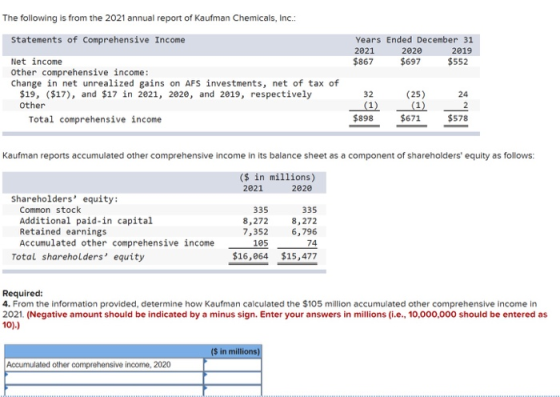The image size is (560, 397).
Task: Click the 'Net income' row label
Action: tap(36, 62)
